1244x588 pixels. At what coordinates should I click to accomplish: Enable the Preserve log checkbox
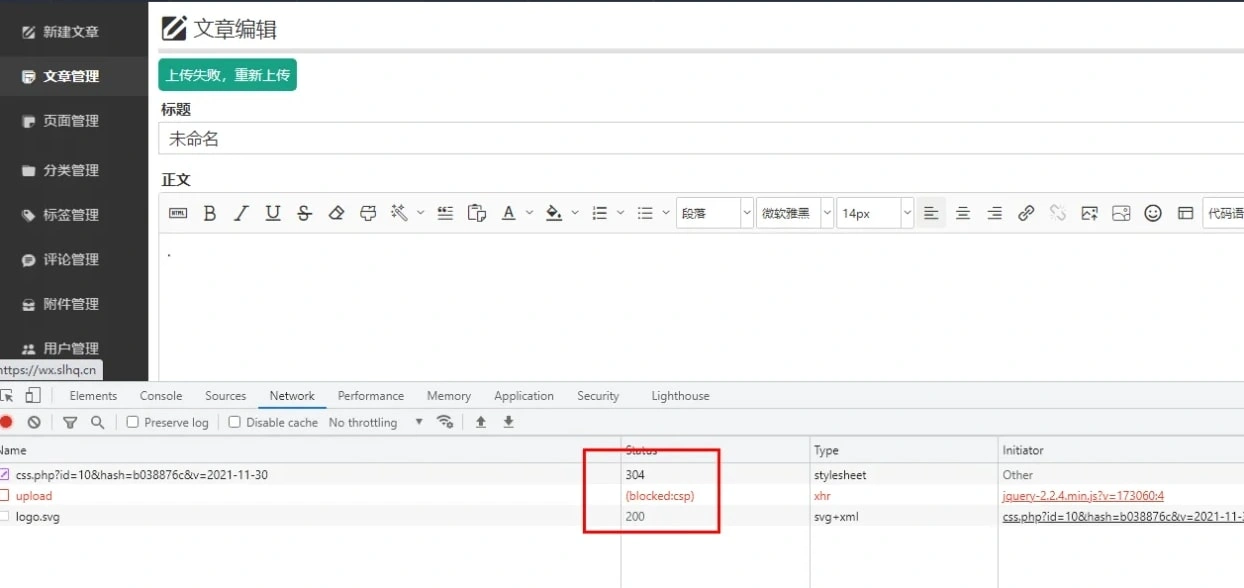pos(133,423)
